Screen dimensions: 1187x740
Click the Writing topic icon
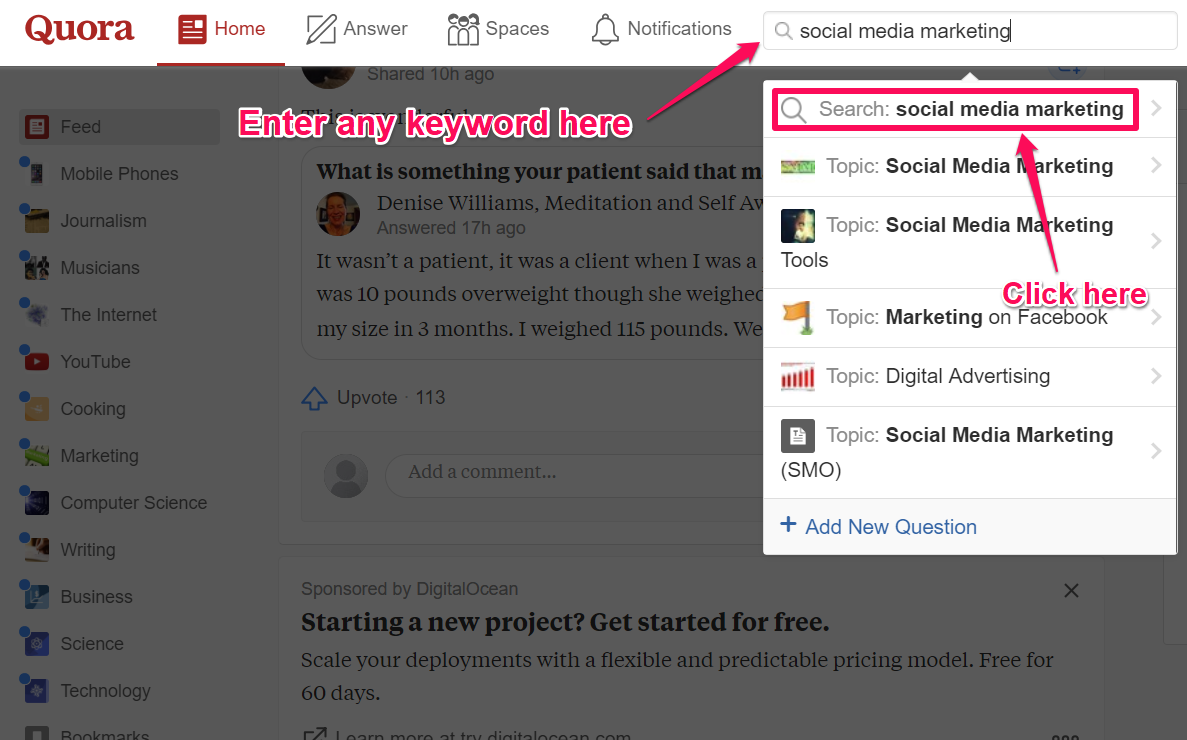(36, 549)
